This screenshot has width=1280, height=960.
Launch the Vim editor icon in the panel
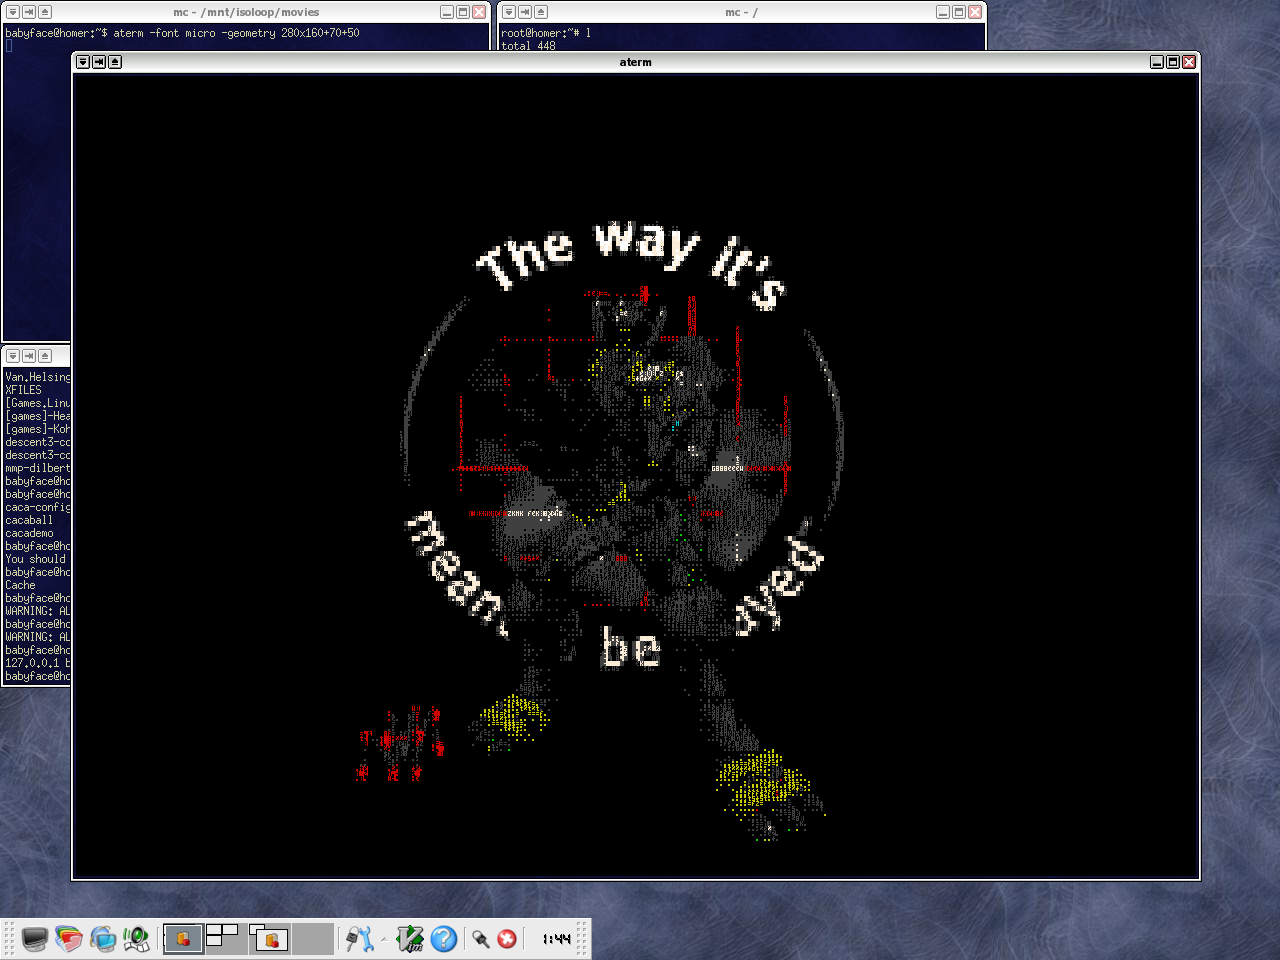coord(410,939)
